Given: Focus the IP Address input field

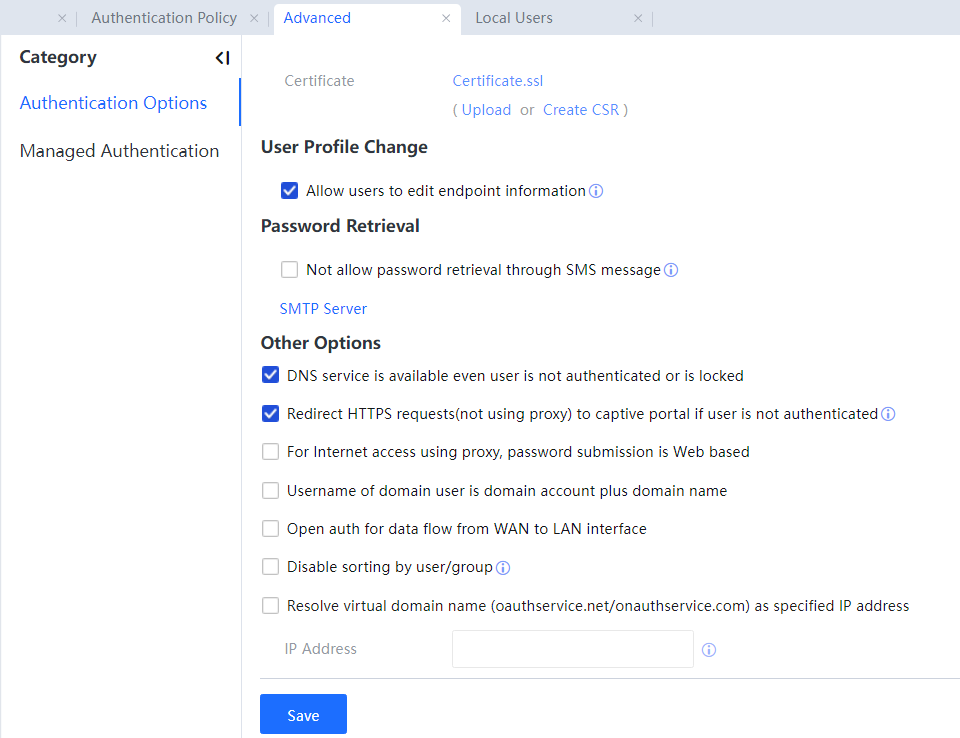Looking at the screenshot, I should 572,649.
